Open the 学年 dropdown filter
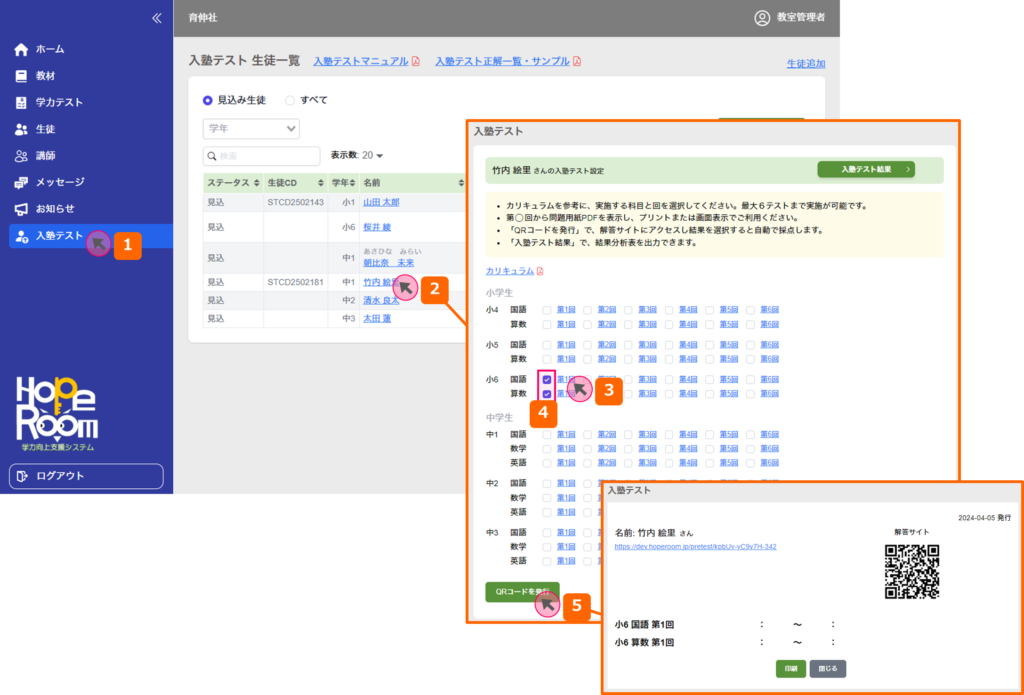Viewport: 1024px width, 695px height. click(251, 128)
